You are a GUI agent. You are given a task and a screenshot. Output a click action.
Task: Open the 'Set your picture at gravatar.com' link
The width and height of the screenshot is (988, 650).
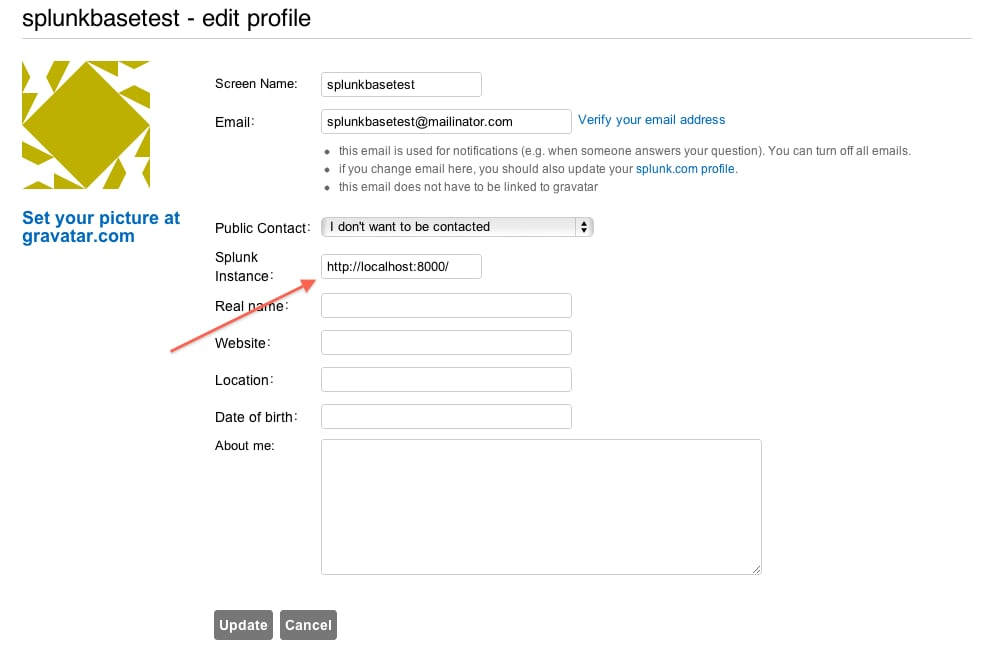point(101,227)
